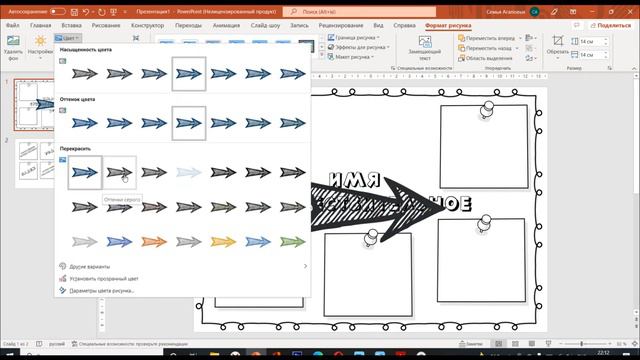Expand Другие варианты submenu
The image size is (640, 360).
point(182,267)
